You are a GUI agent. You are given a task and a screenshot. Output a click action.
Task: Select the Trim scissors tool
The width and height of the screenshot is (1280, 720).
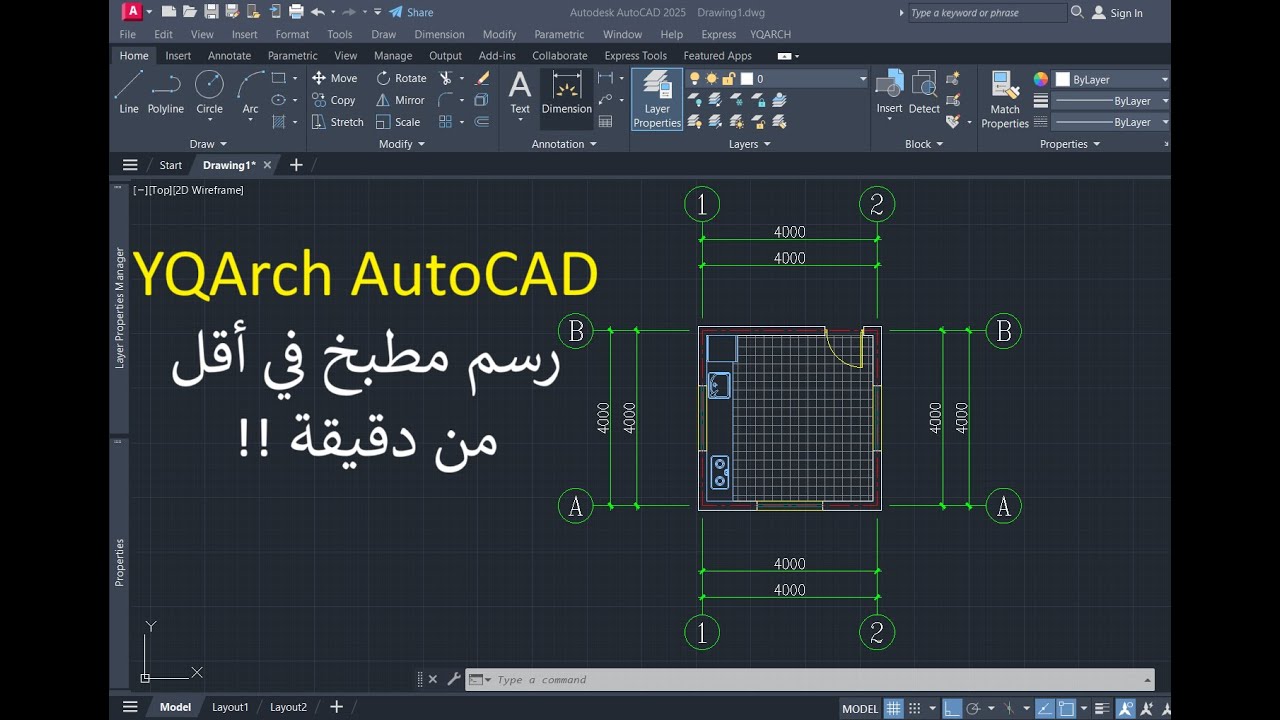[446, 78]
